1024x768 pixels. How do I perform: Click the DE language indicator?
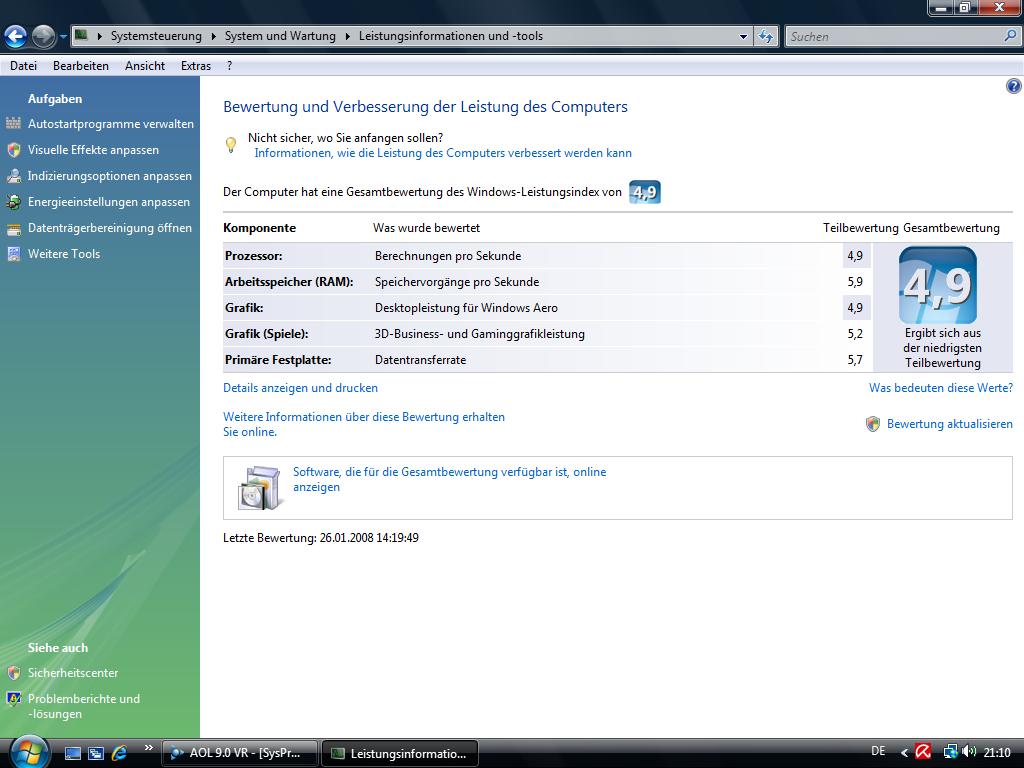click(878, 752)
